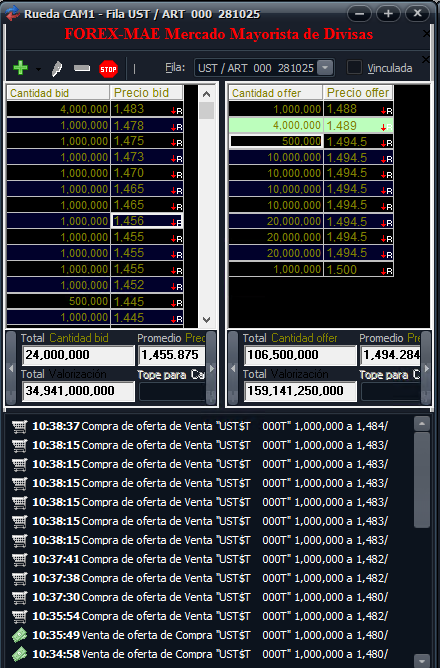
Task: Click red arrow R icon on 1,483 bid
Action: click(177, 111)
